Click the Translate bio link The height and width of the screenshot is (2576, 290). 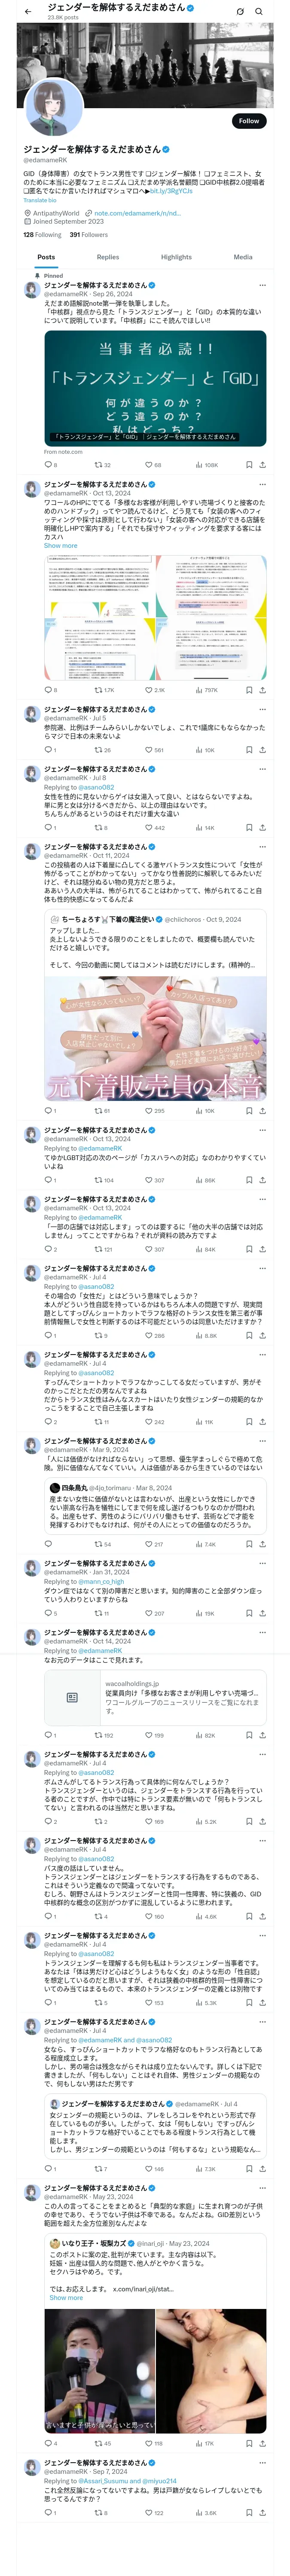40,200
